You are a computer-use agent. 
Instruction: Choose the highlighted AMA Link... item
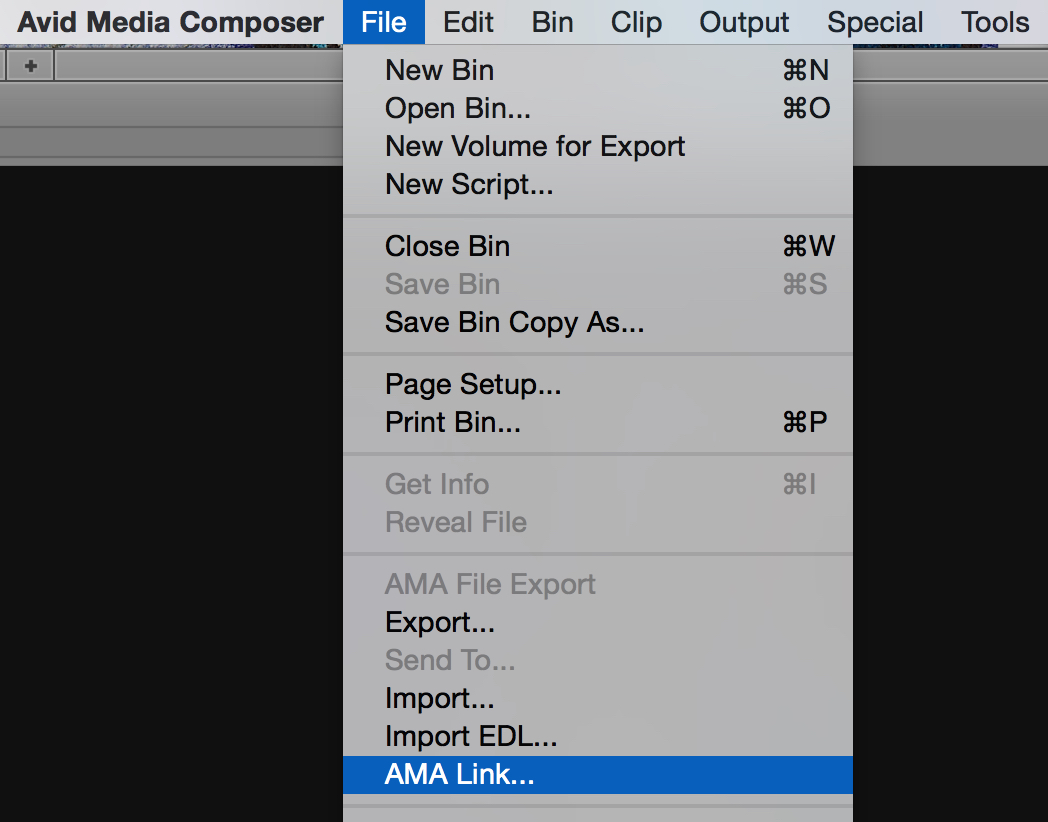(598, 775)
